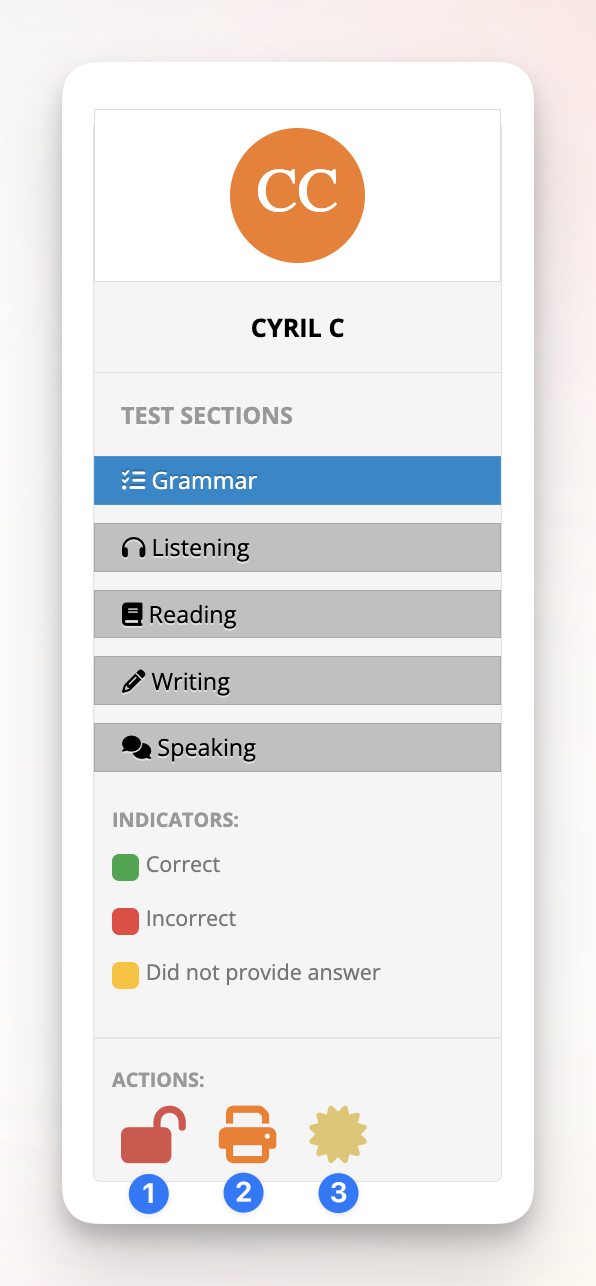Screen dimensions: 596x1286
Task: Click the checklist icon beside Grammar
Action: tap(133, 480)
